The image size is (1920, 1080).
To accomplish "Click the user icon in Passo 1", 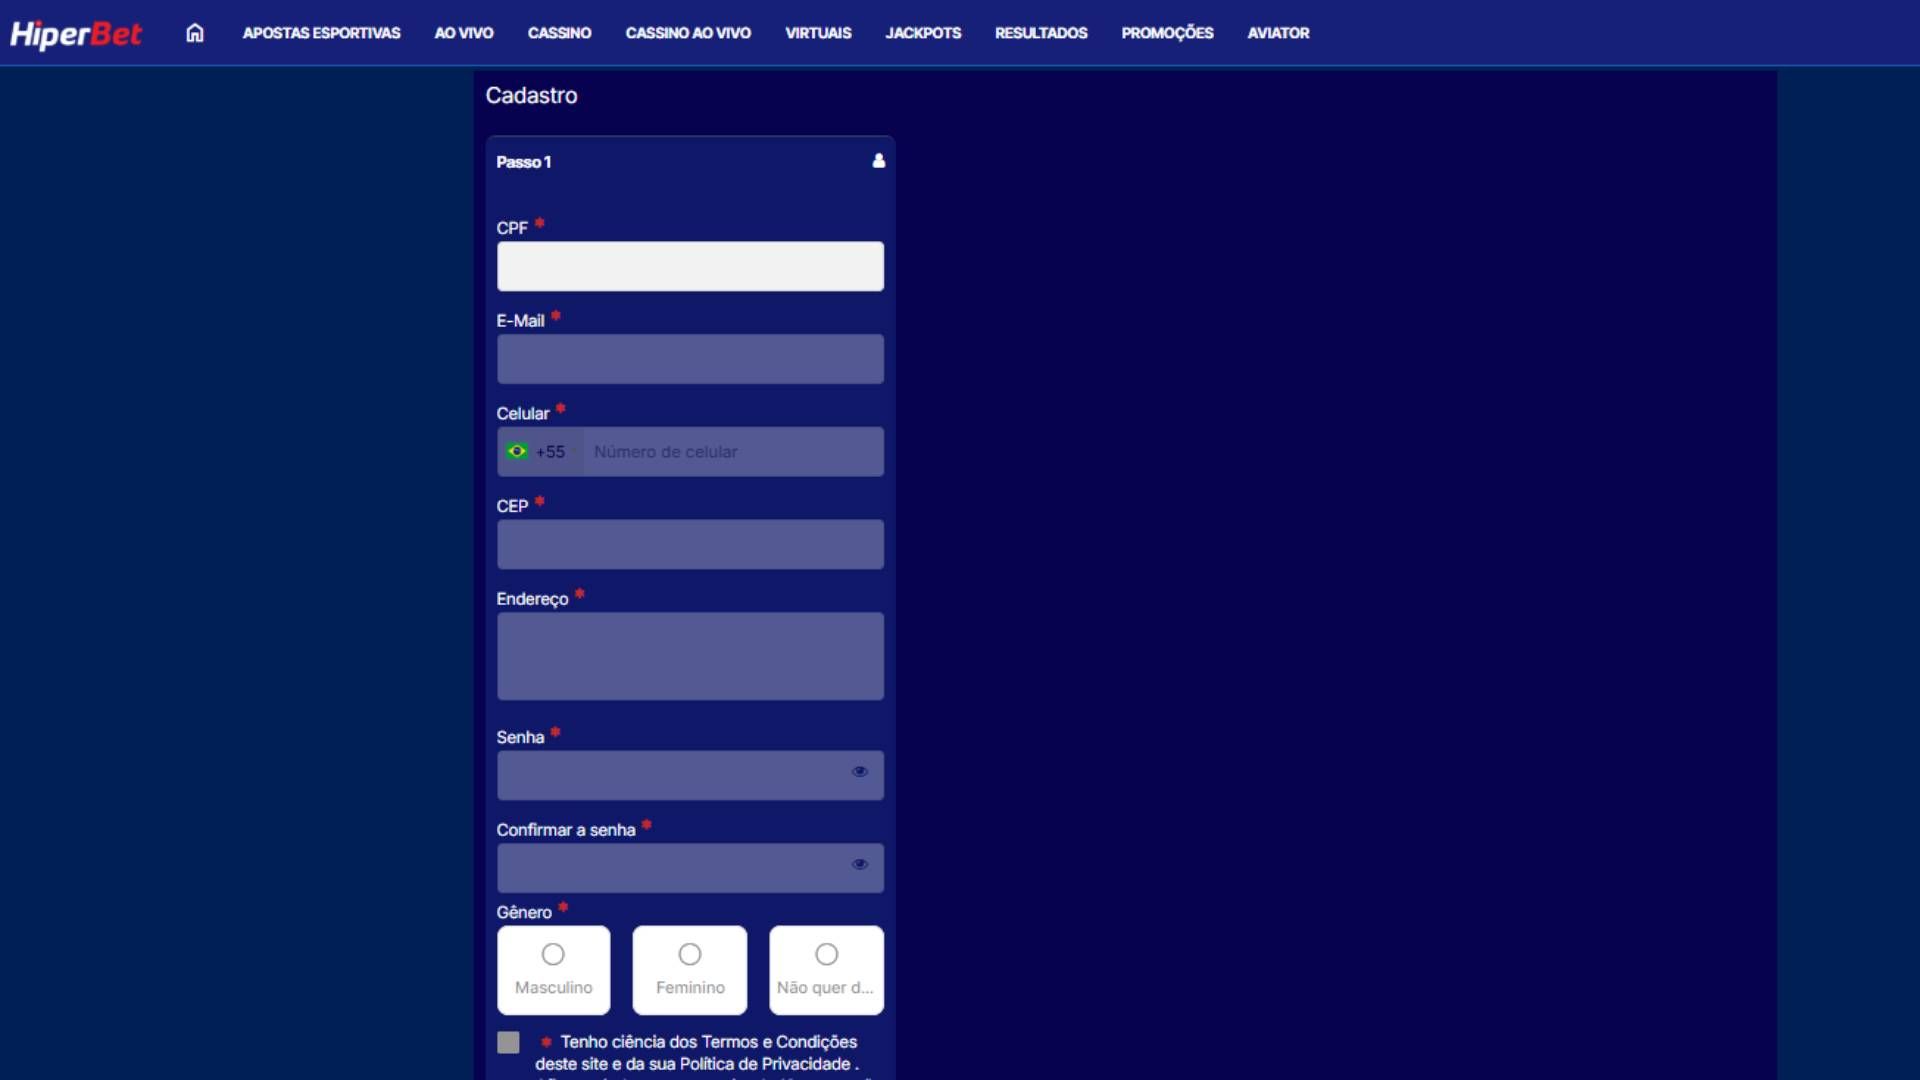I will point(878,161).
